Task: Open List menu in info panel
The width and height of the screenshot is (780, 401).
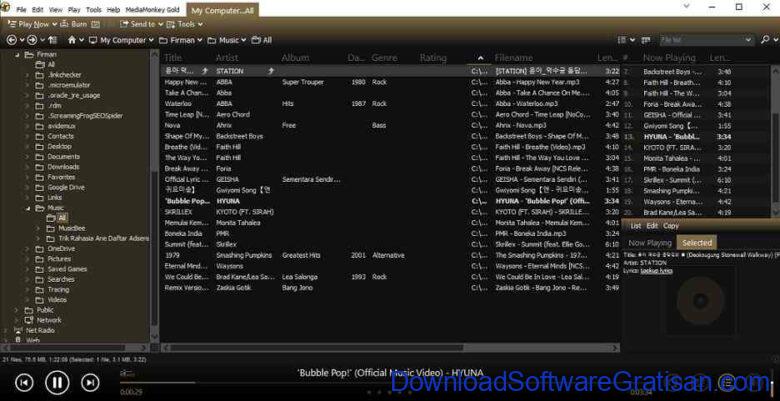Action: [636, 226]
